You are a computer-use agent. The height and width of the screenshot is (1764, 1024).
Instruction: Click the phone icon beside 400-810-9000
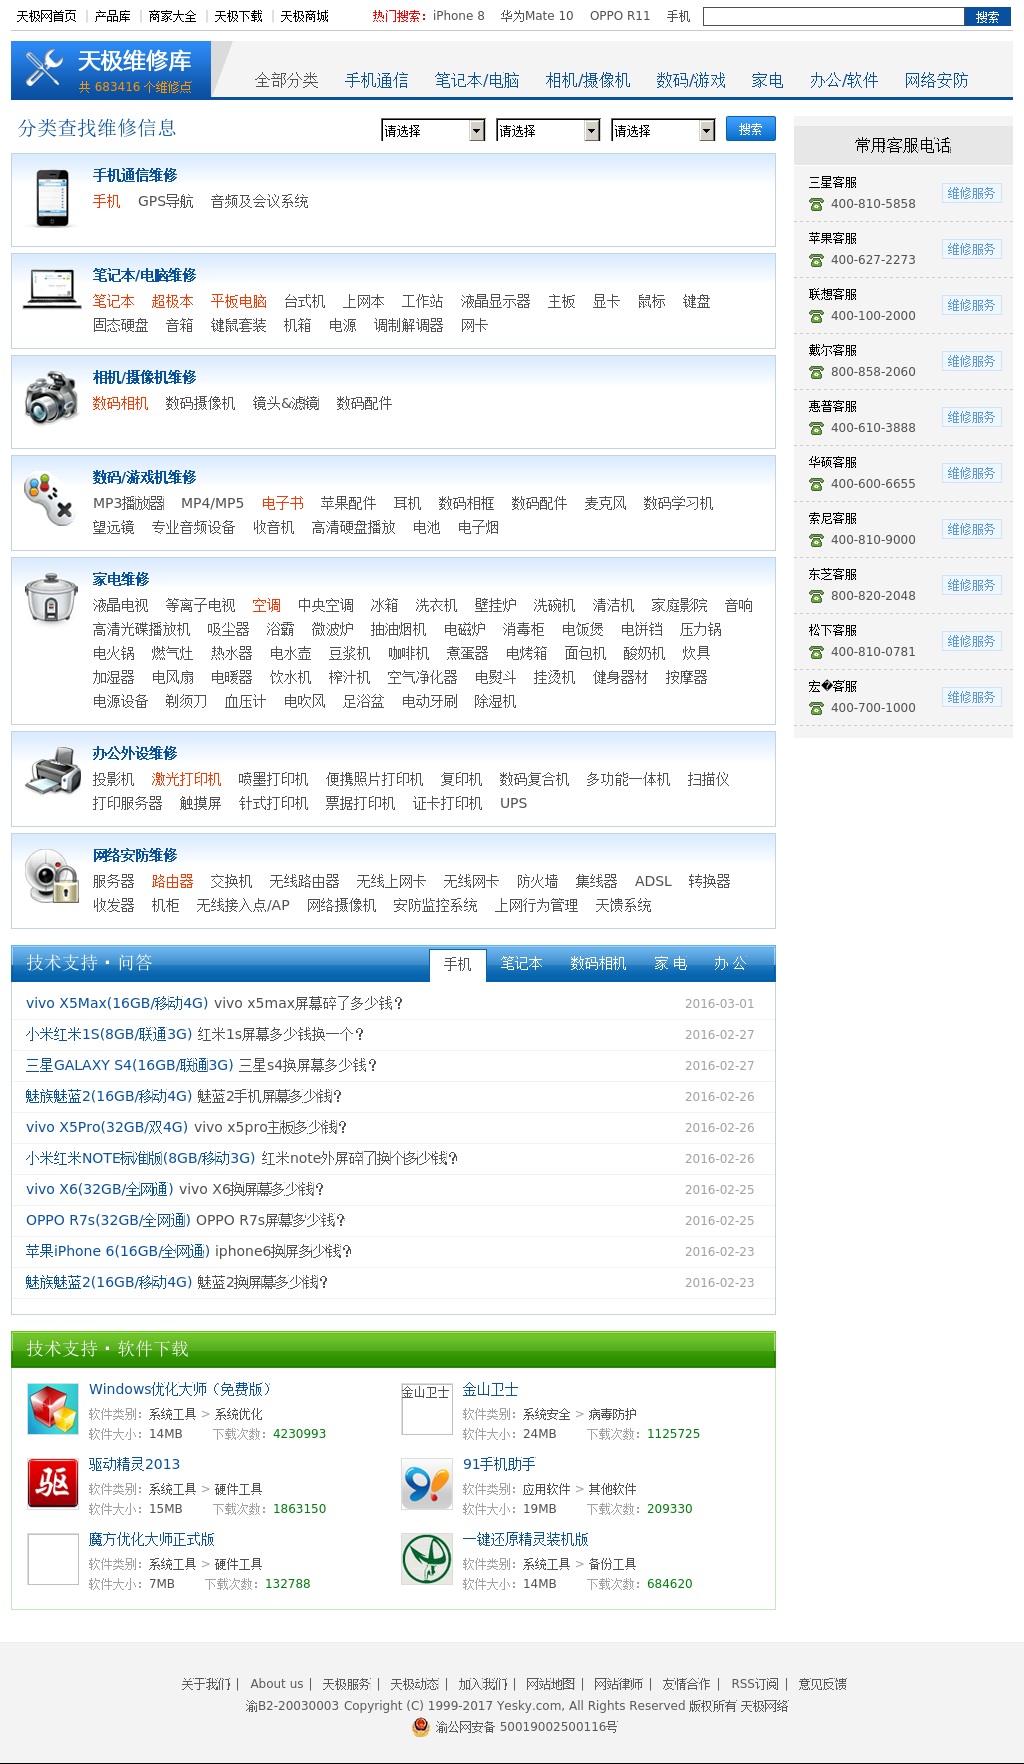point(816,540)
